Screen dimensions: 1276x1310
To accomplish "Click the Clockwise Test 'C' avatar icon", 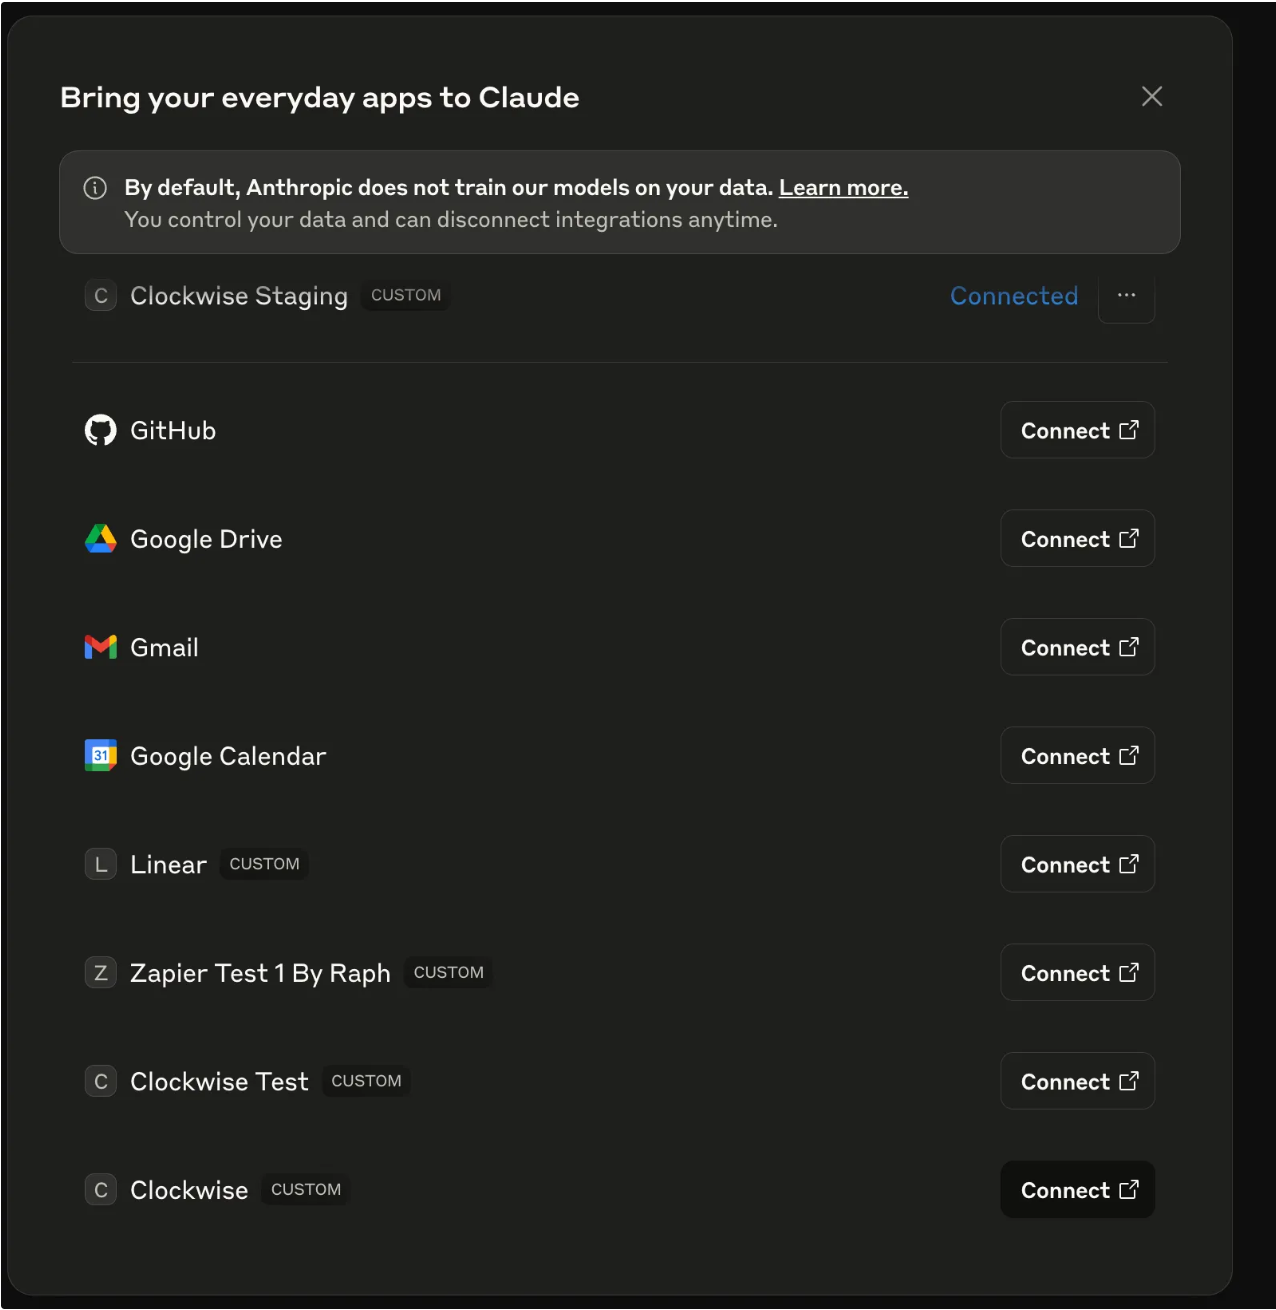I will pos(100,1081).
